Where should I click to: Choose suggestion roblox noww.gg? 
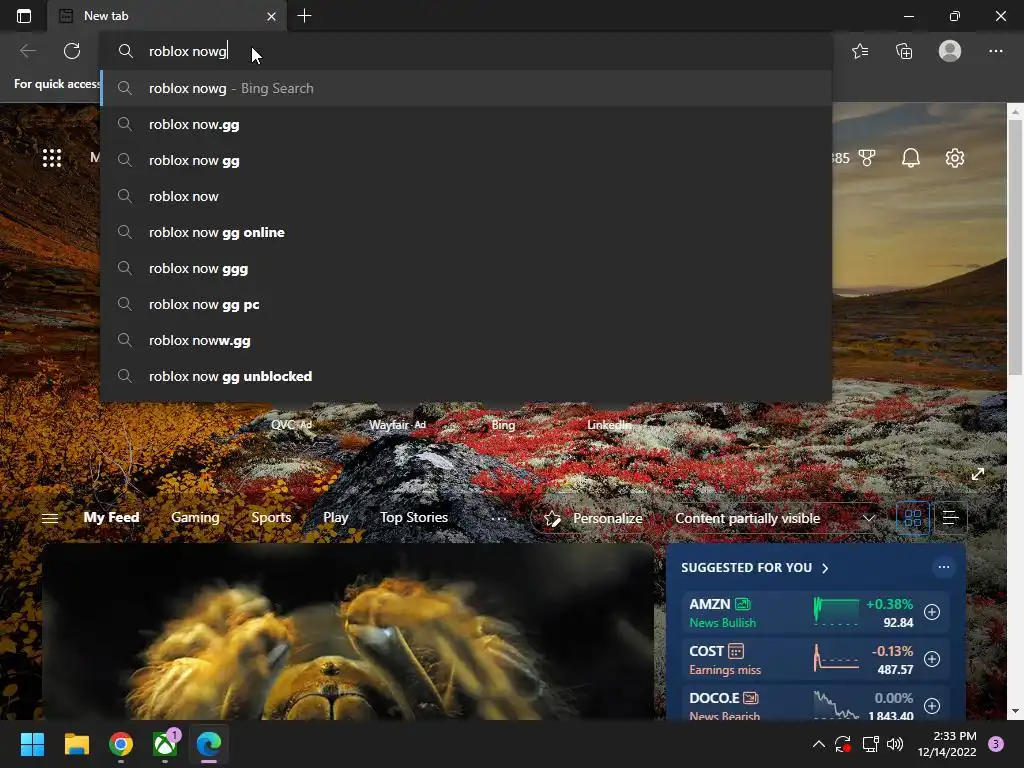pos(466,340)
